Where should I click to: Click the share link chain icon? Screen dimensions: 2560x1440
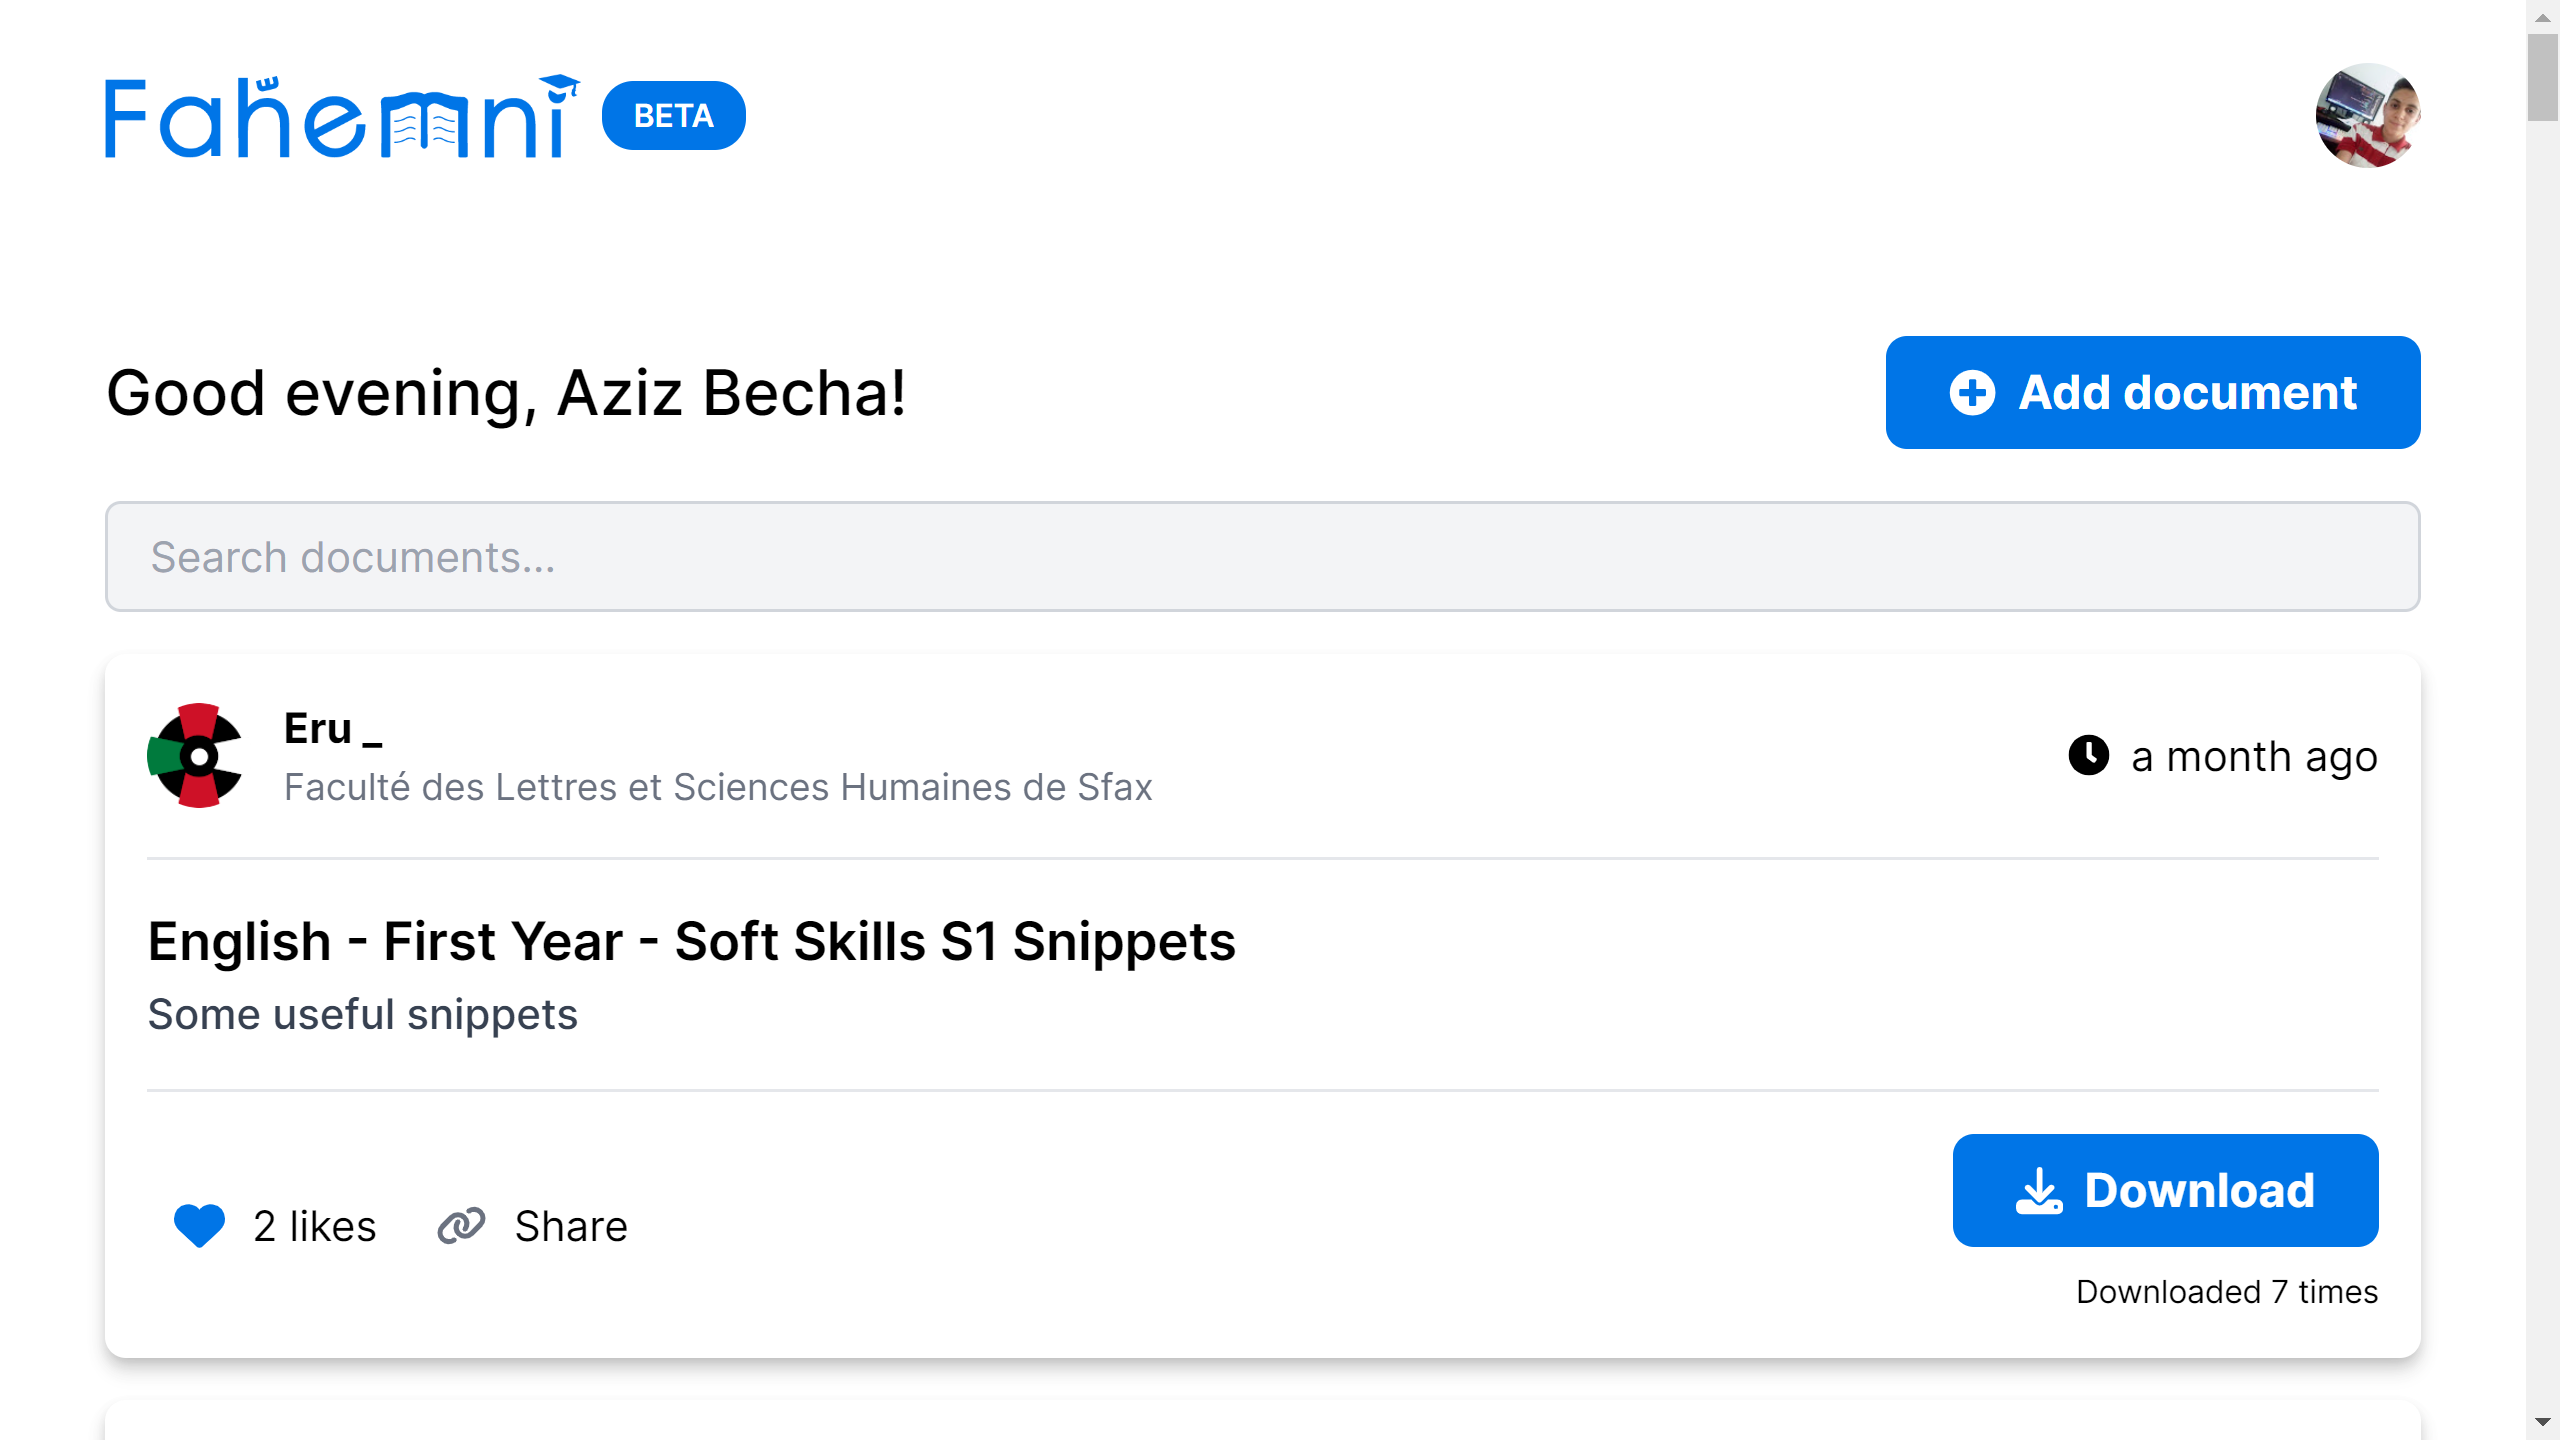coord(461,1226)
